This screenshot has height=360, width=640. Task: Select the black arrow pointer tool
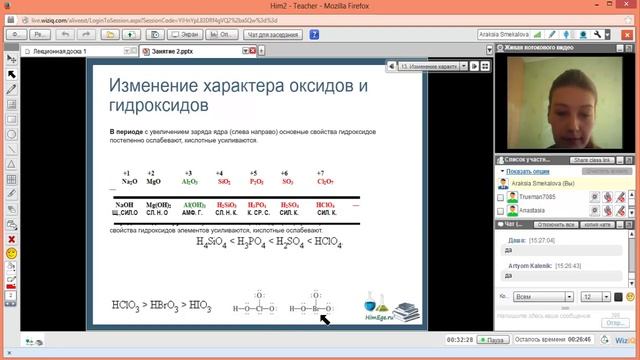11,74
